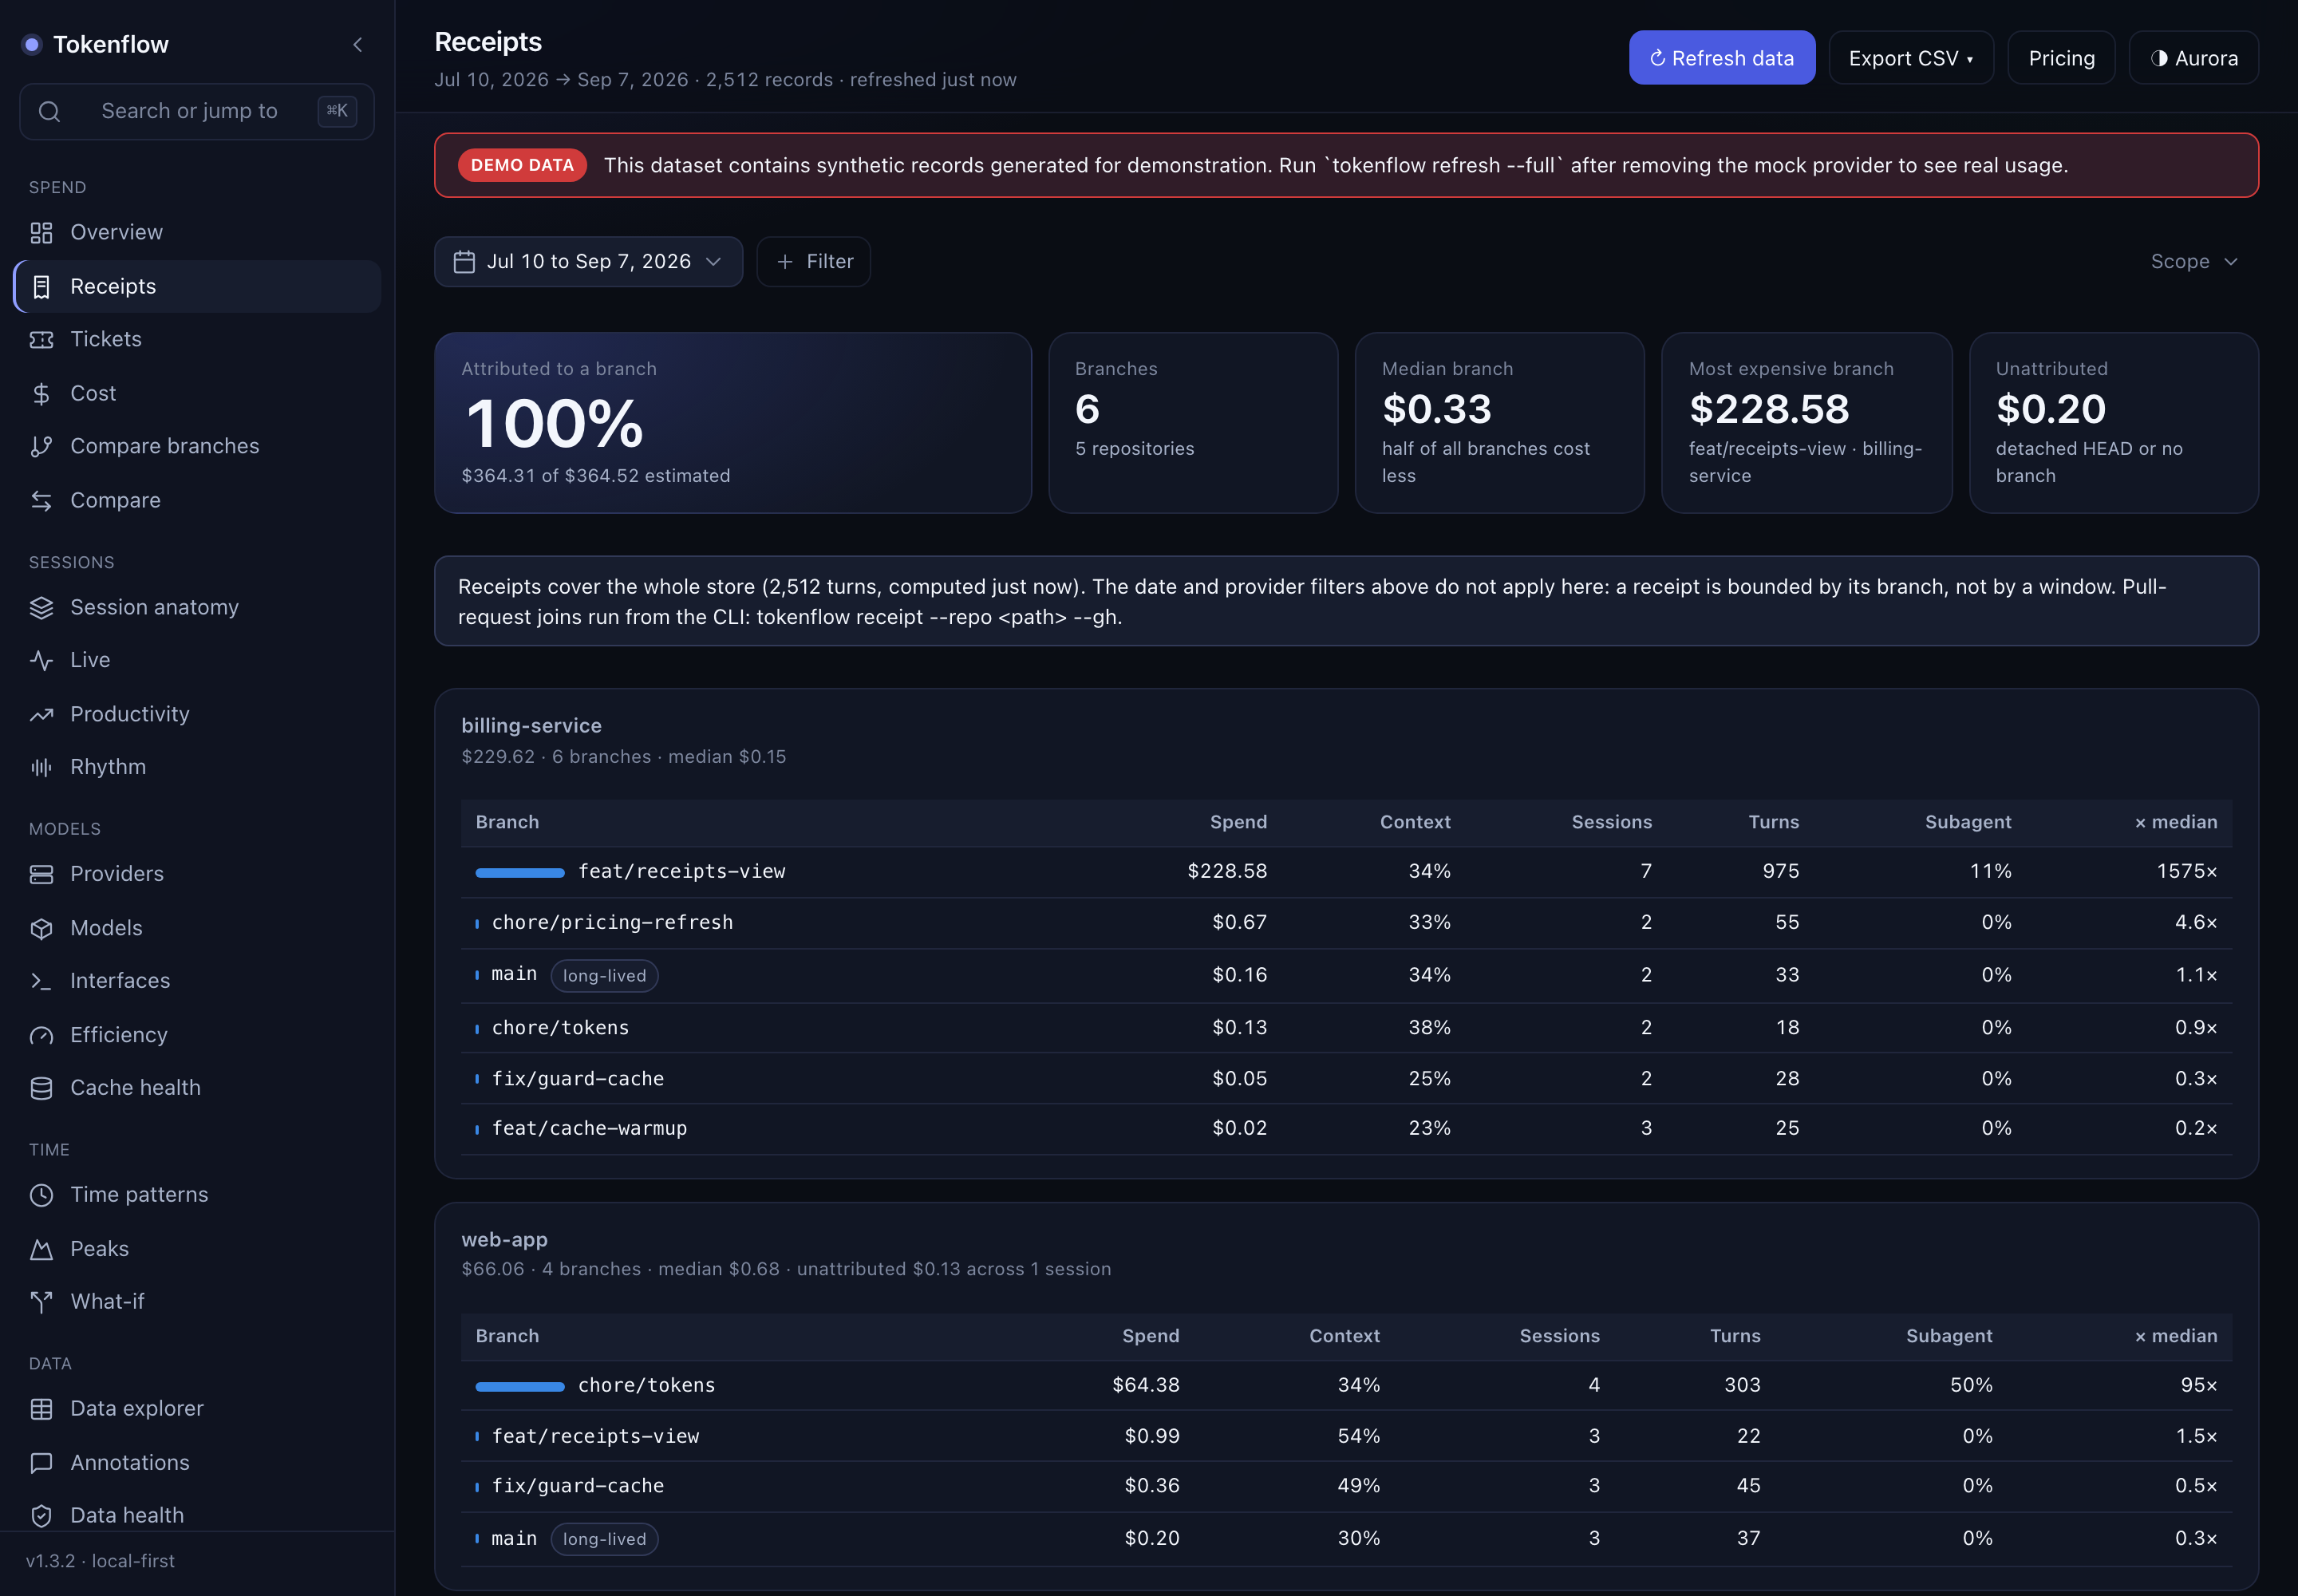Sort by × median in web-app table
The image size is (2298, 1596).
pos(2176,1336)
